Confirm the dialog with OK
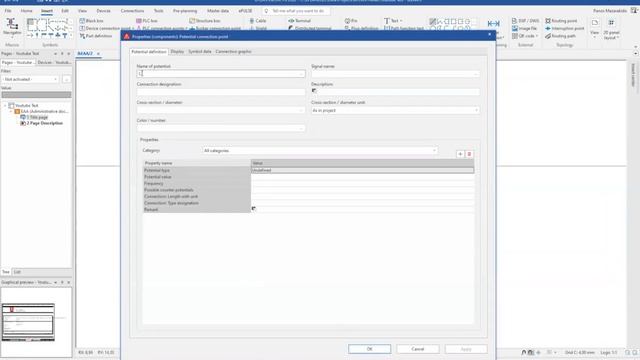 tap(369, 349)
